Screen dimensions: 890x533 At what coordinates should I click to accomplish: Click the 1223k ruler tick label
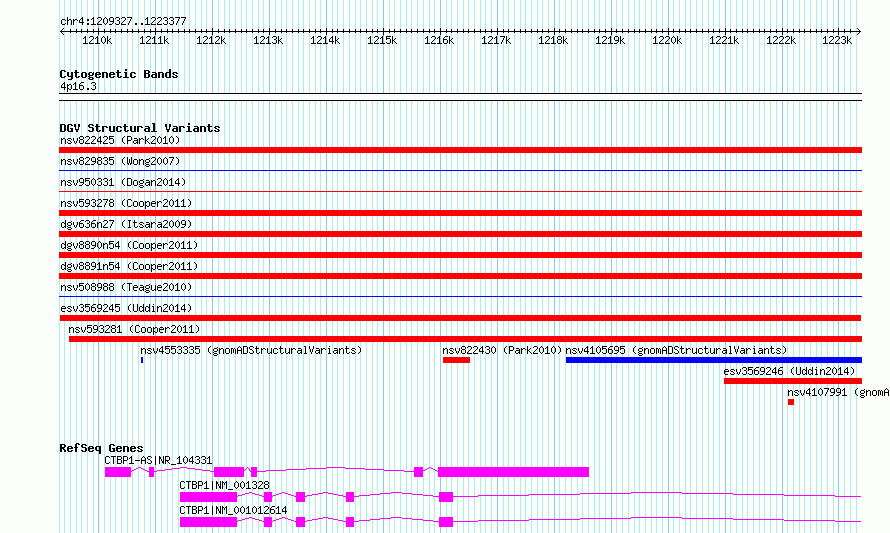coord(837,40)
